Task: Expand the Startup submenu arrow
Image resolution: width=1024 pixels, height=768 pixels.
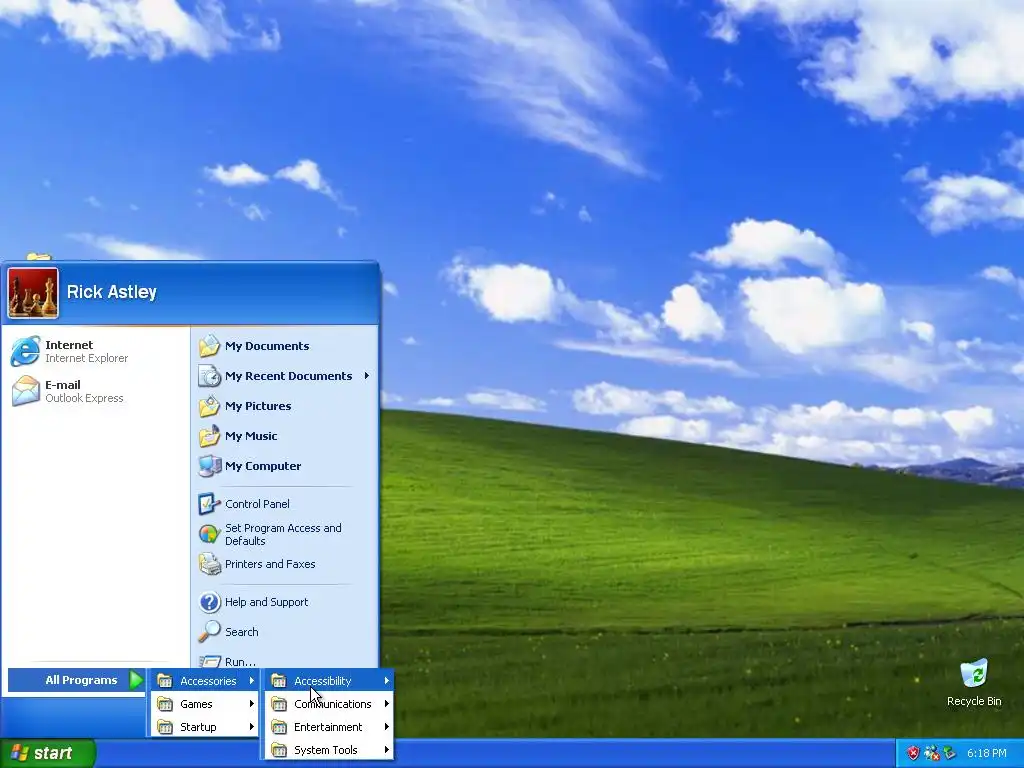Action: [x=251, y=727]
